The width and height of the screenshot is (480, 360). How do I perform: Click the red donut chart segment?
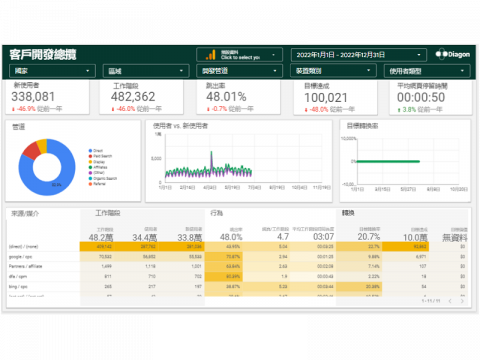[31, 151]
